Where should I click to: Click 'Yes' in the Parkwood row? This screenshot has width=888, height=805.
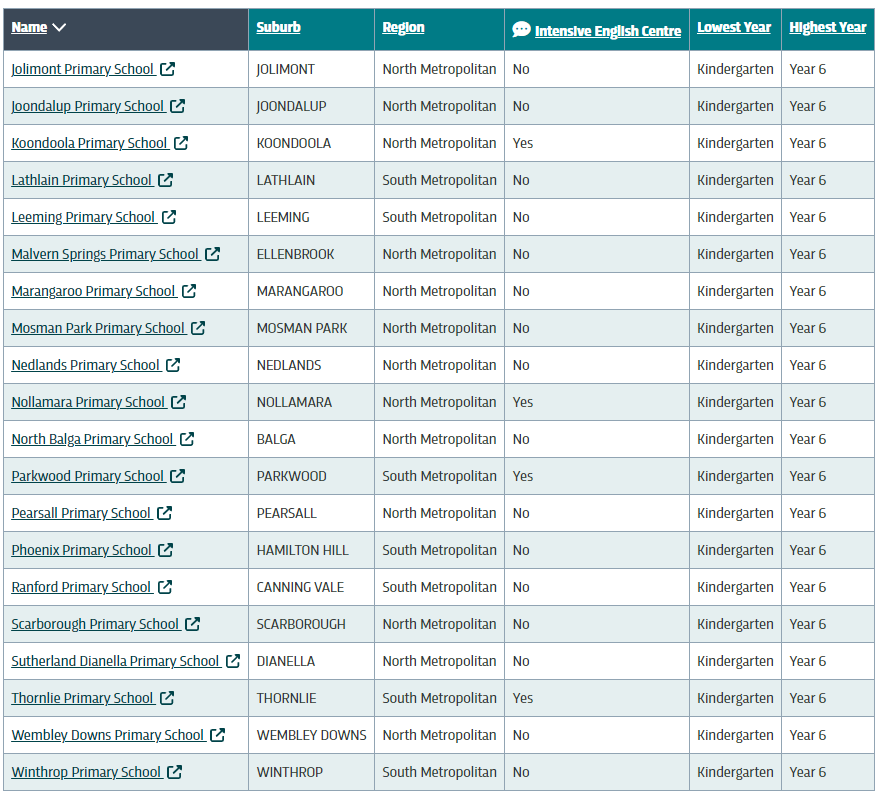pos(523,476)
